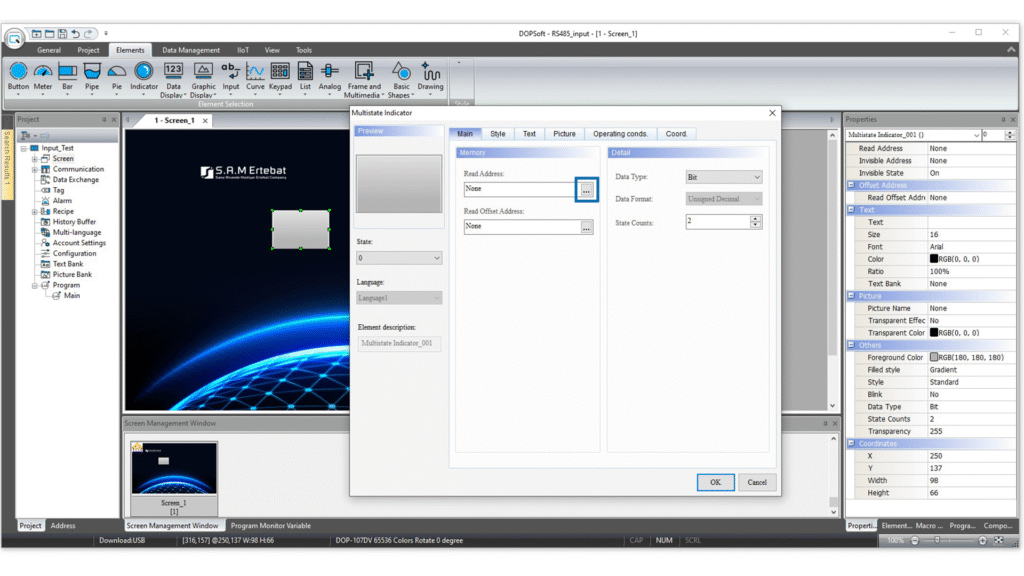Select the Meter element icon
The image size is (1024, 576).
coord(42,72)
